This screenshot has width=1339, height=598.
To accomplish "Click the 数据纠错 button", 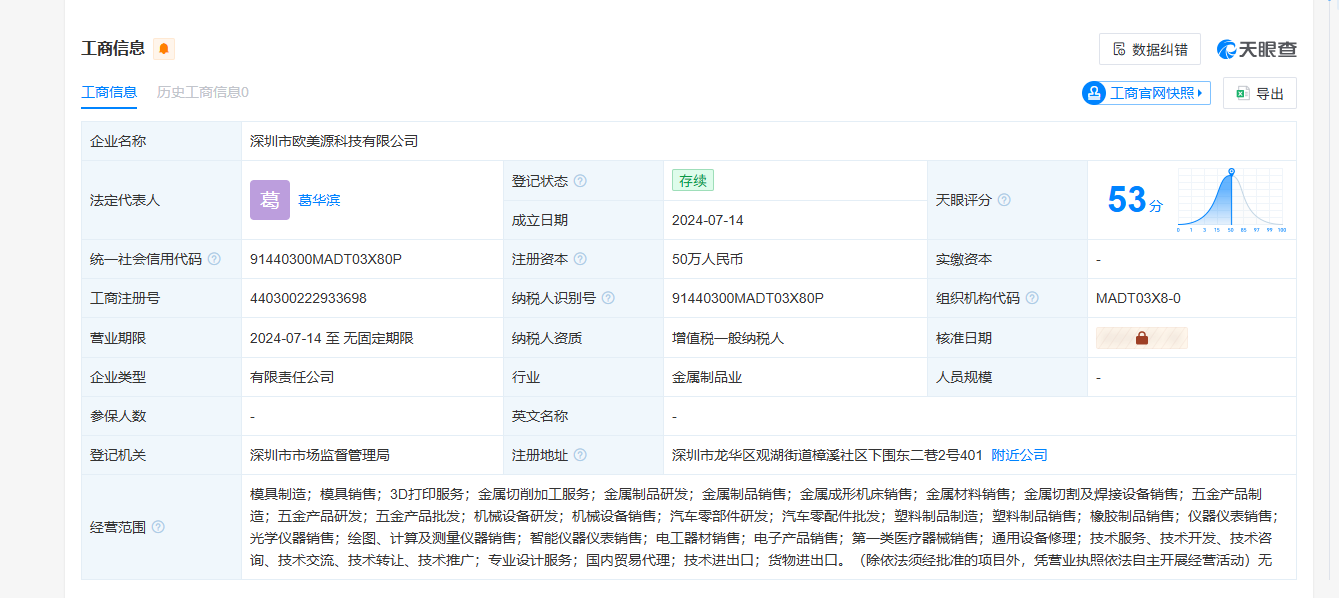I will [x=1150, y=49].
